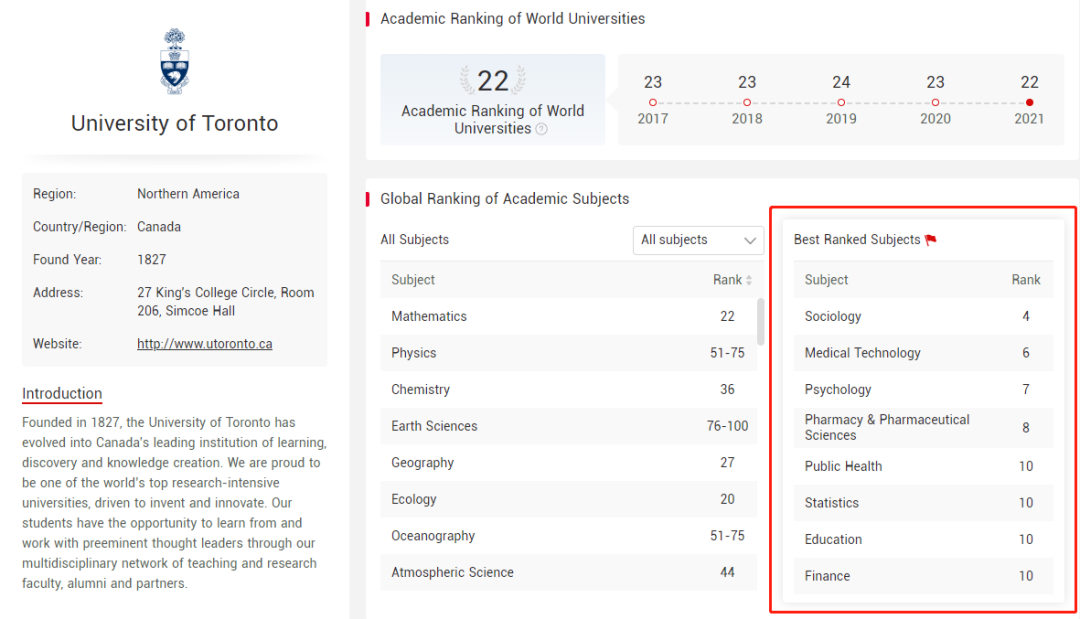Click the Subject header in All Subjects table
The image size is (1080, 619).
click(413, 280)
